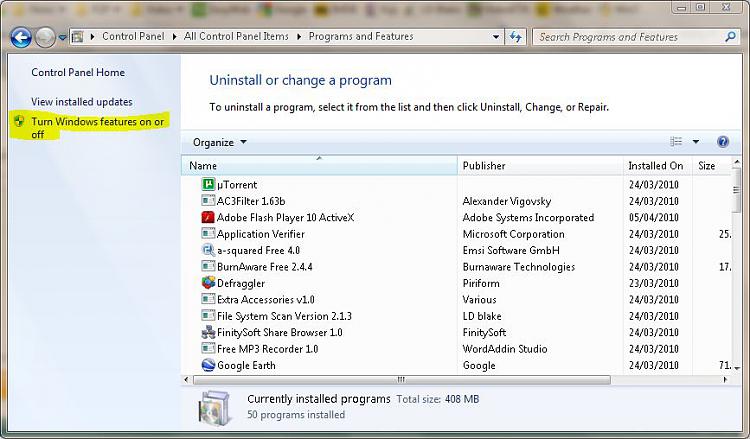Viewport: 750px width, 439px height.
Task: Click horizontal scrollbar left arrow
Action: coord(187,380)
